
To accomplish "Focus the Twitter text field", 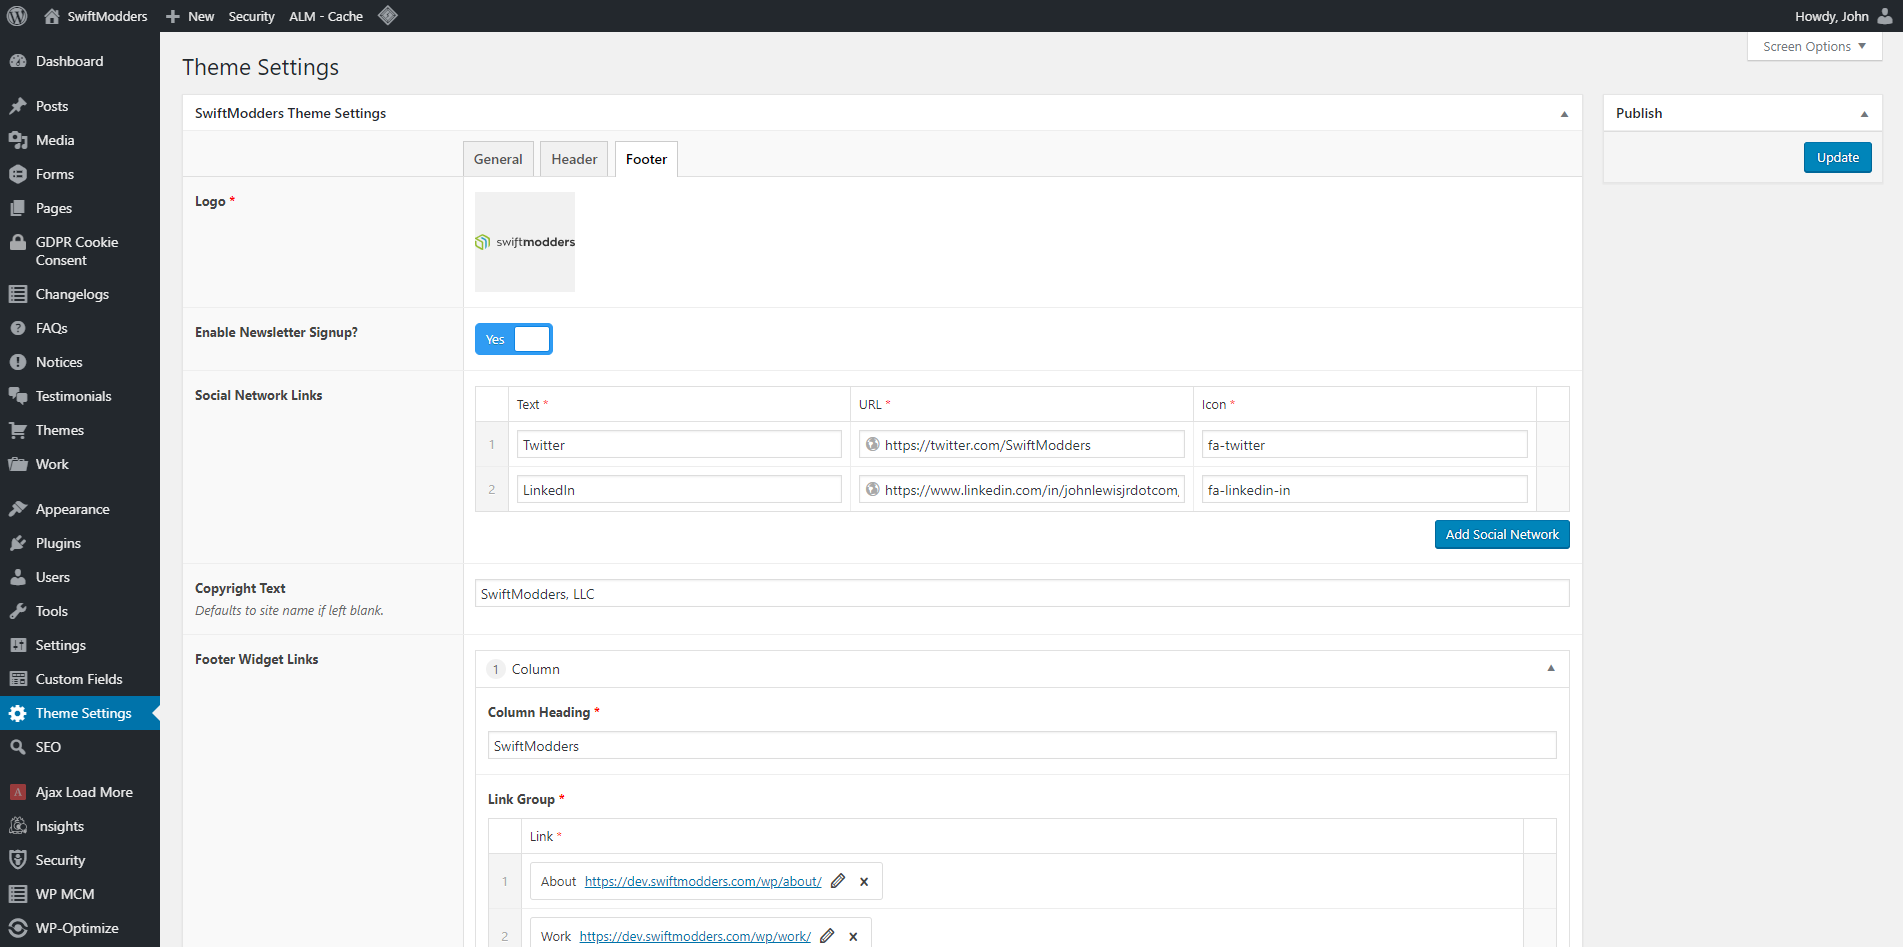I will tap(679, 444).
